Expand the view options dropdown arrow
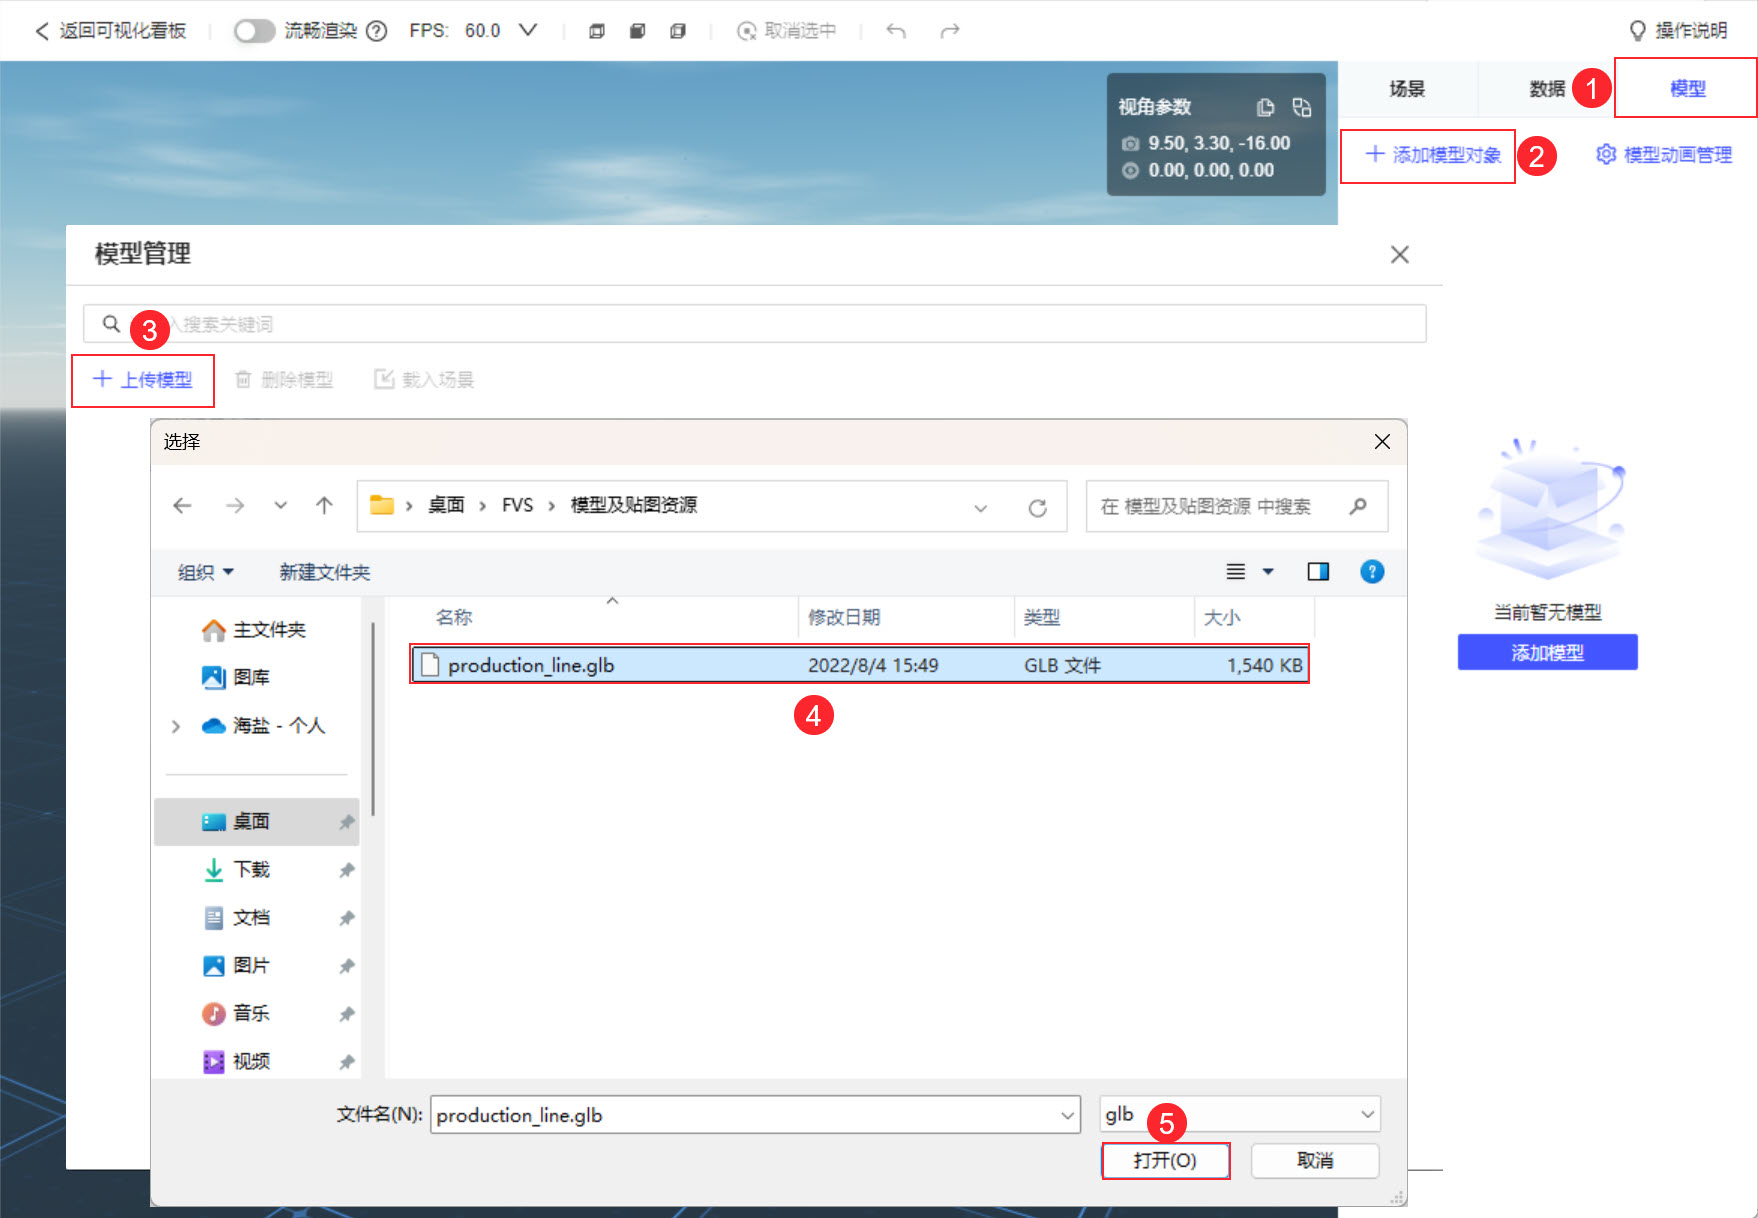 click(x=1268, y=572)
